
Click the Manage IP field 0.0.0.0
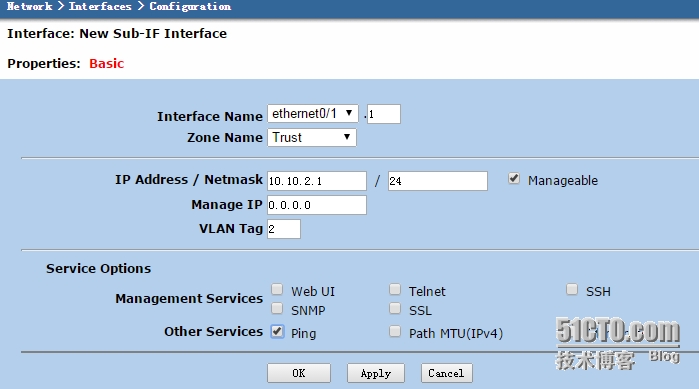[317, 205]
